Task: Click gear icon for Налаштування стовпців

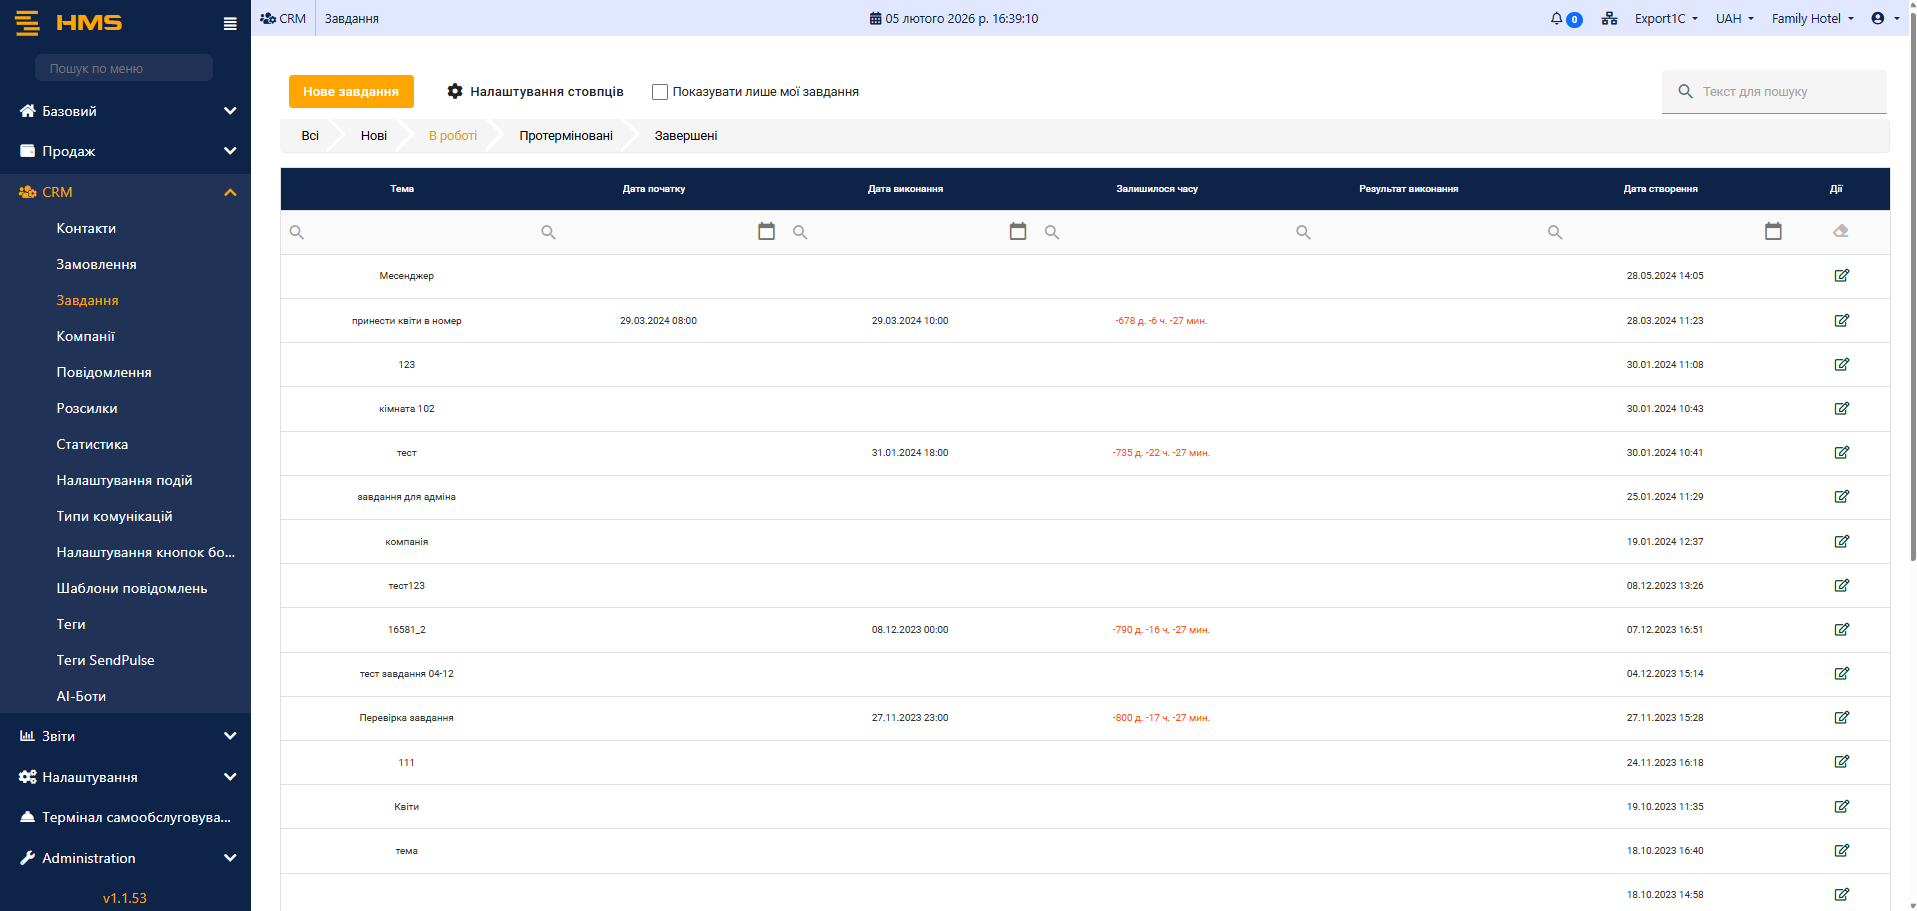Action: [x=455, y=92]
